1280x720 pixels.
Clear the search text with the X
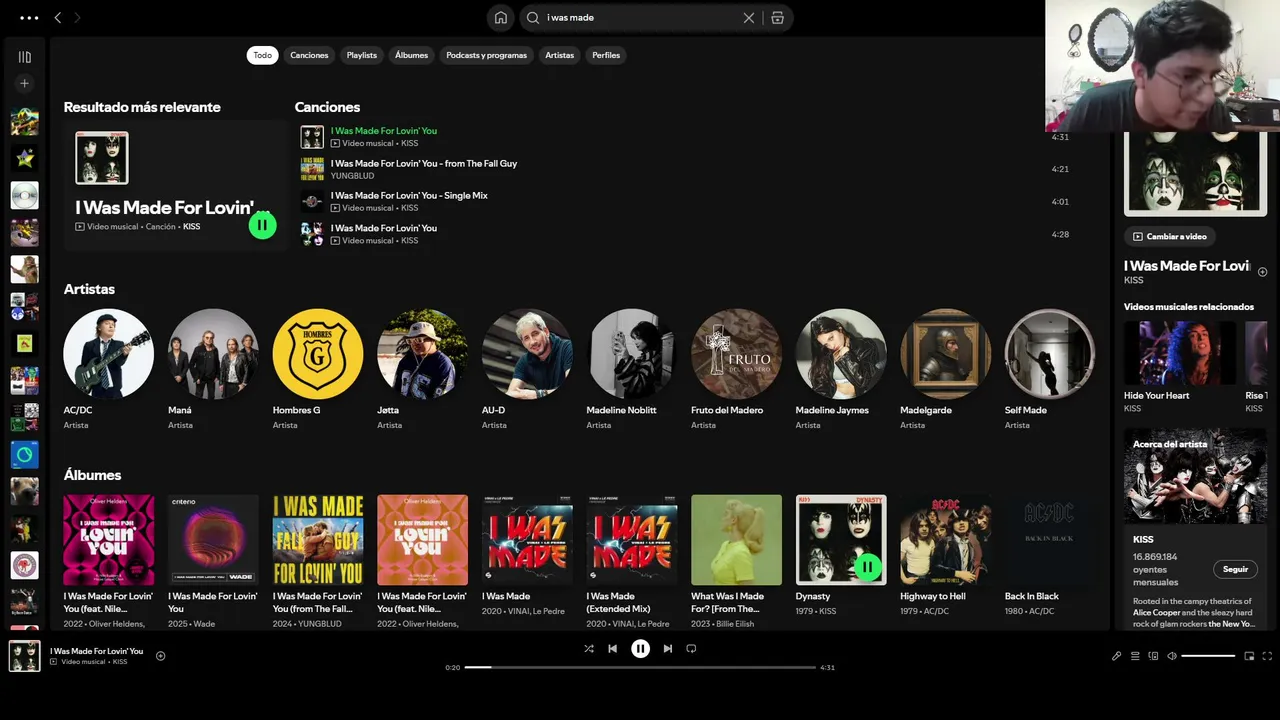749,18
